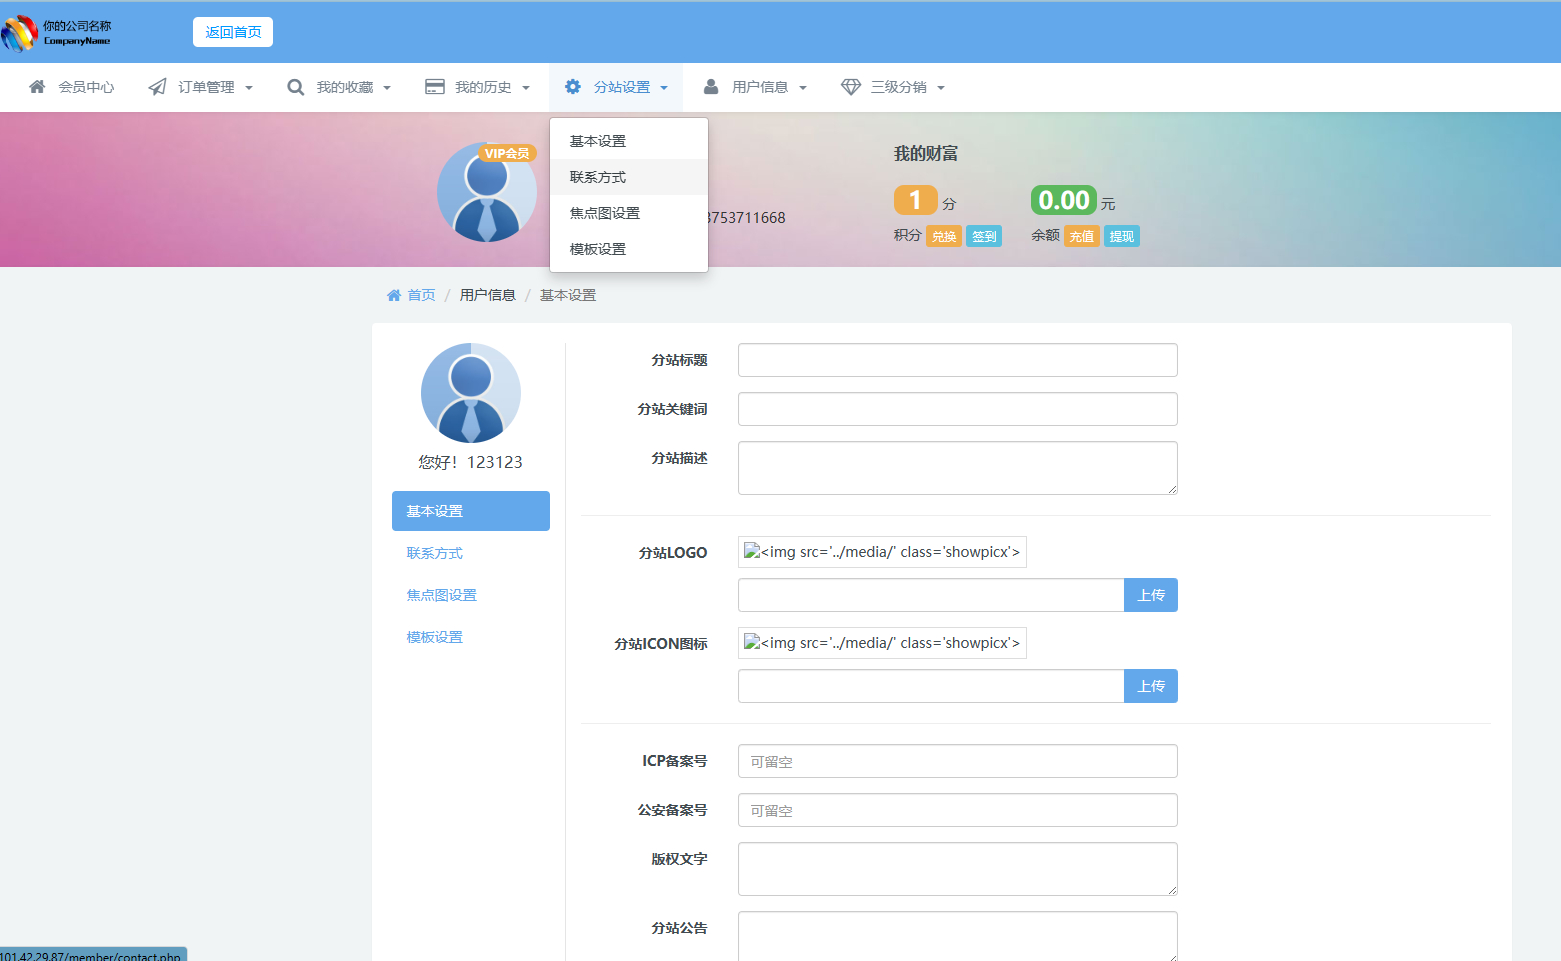
Task: Select the paper plane icon for 订单管理
Action: (157, 87)
